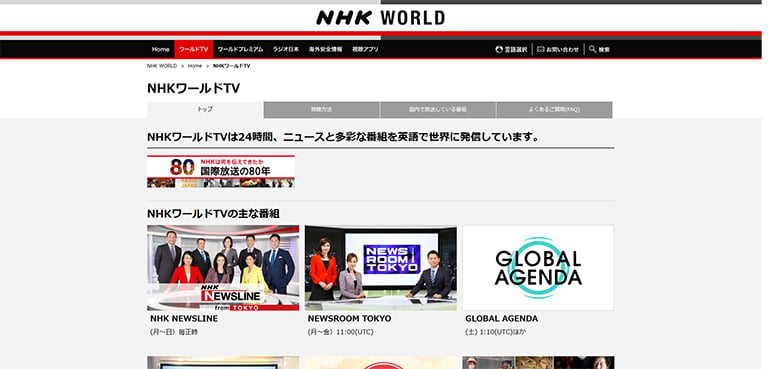Open the 海外安全情報 menu item
The image size is (768, 369).
tap(325, 49)
